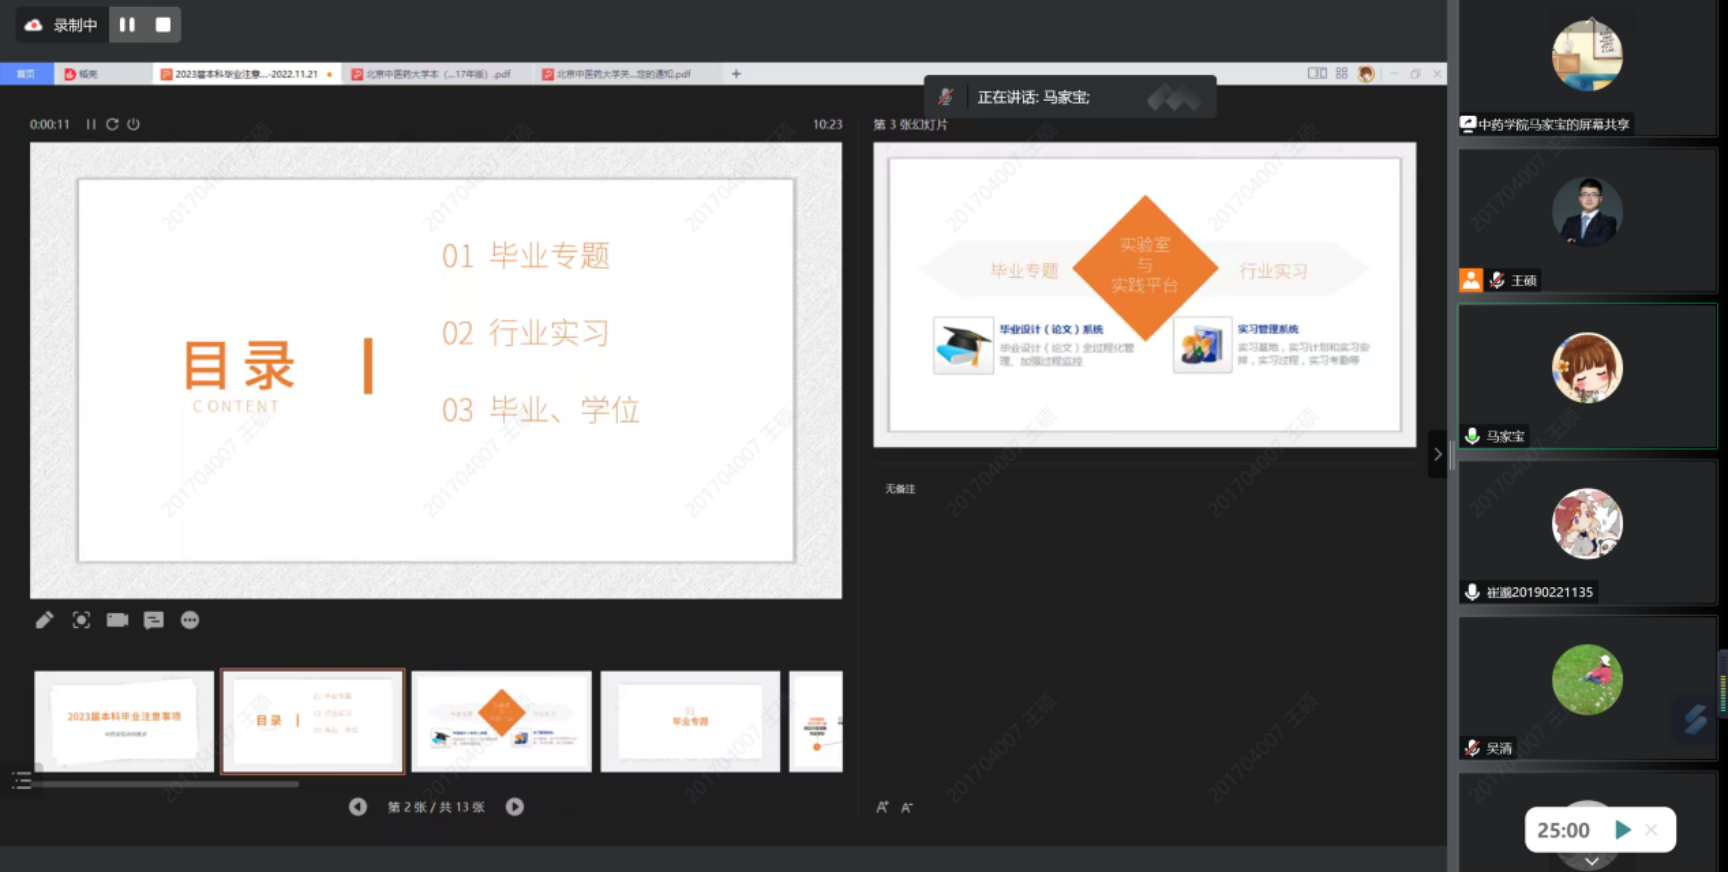The image size is (1728, 873).
Task: Select first slide thumbnail 2023届本科毕业注意事项
Action: (124, 720)
